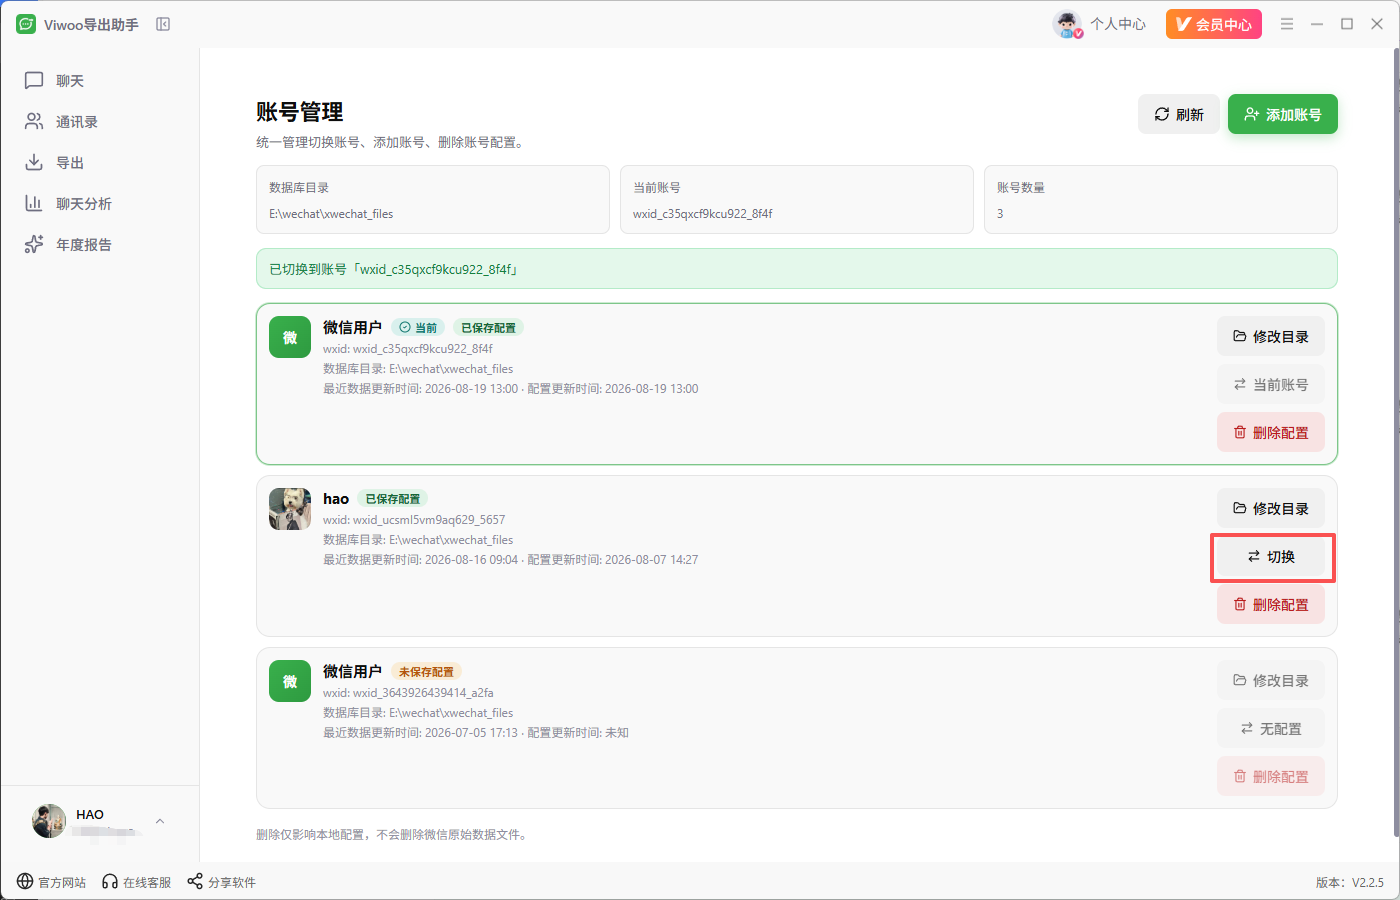Click the version V2.2.5 label
The width and height of the screenshot is (1400, 900).
pyautogui.click(x=1350, y=882)
